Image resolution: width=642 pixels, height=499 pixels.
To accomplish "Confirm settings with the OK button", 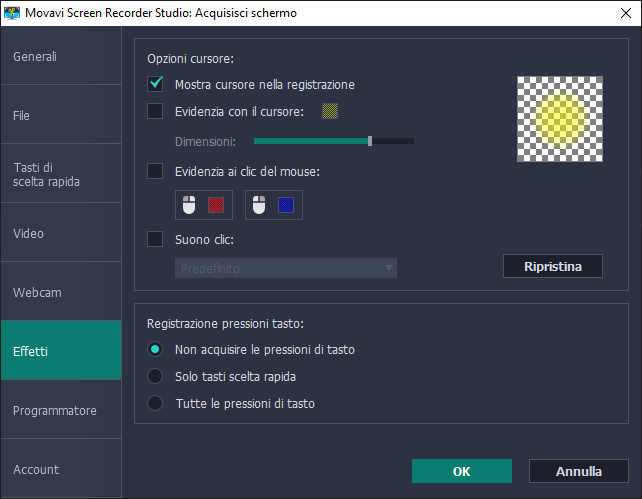I will point(461,471).
